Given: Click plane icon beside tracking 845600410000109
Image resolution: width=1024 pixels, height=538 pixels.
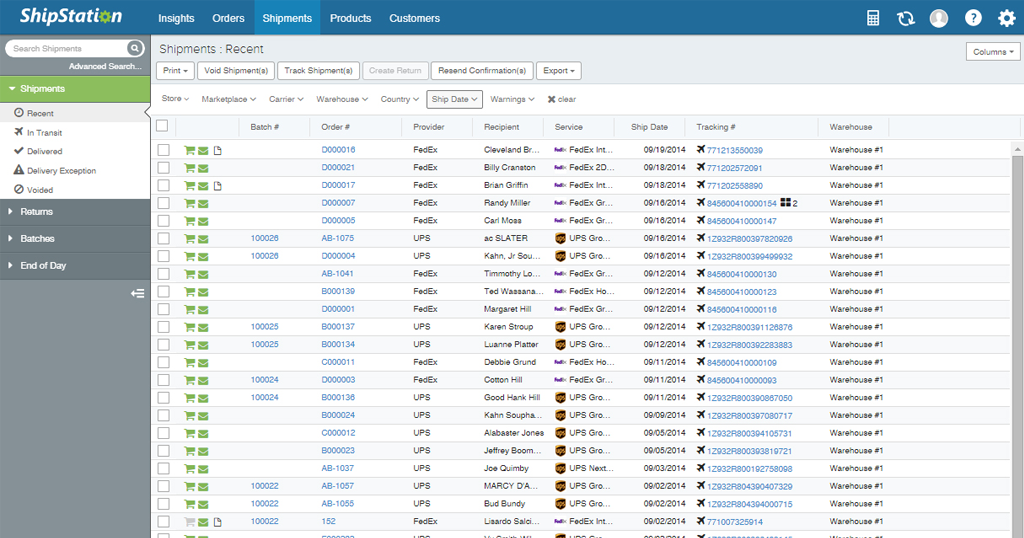Looking at the screenshot, I should pos(701,362).
